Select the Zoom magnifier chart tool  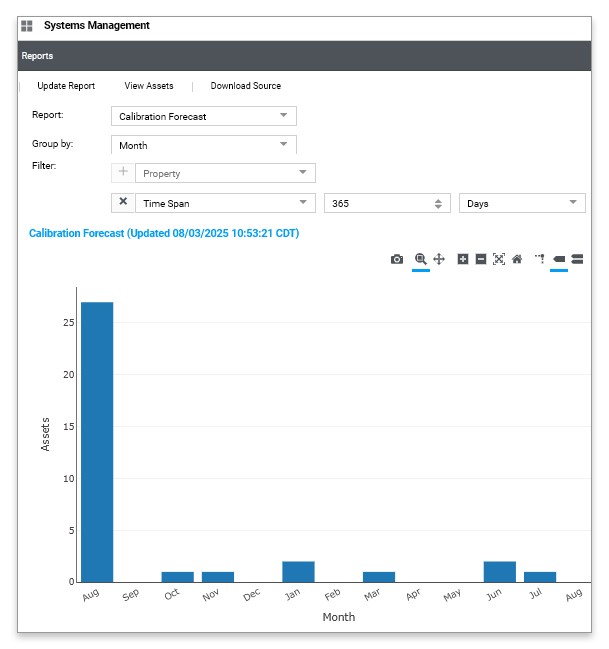click(x=421, y=259)
